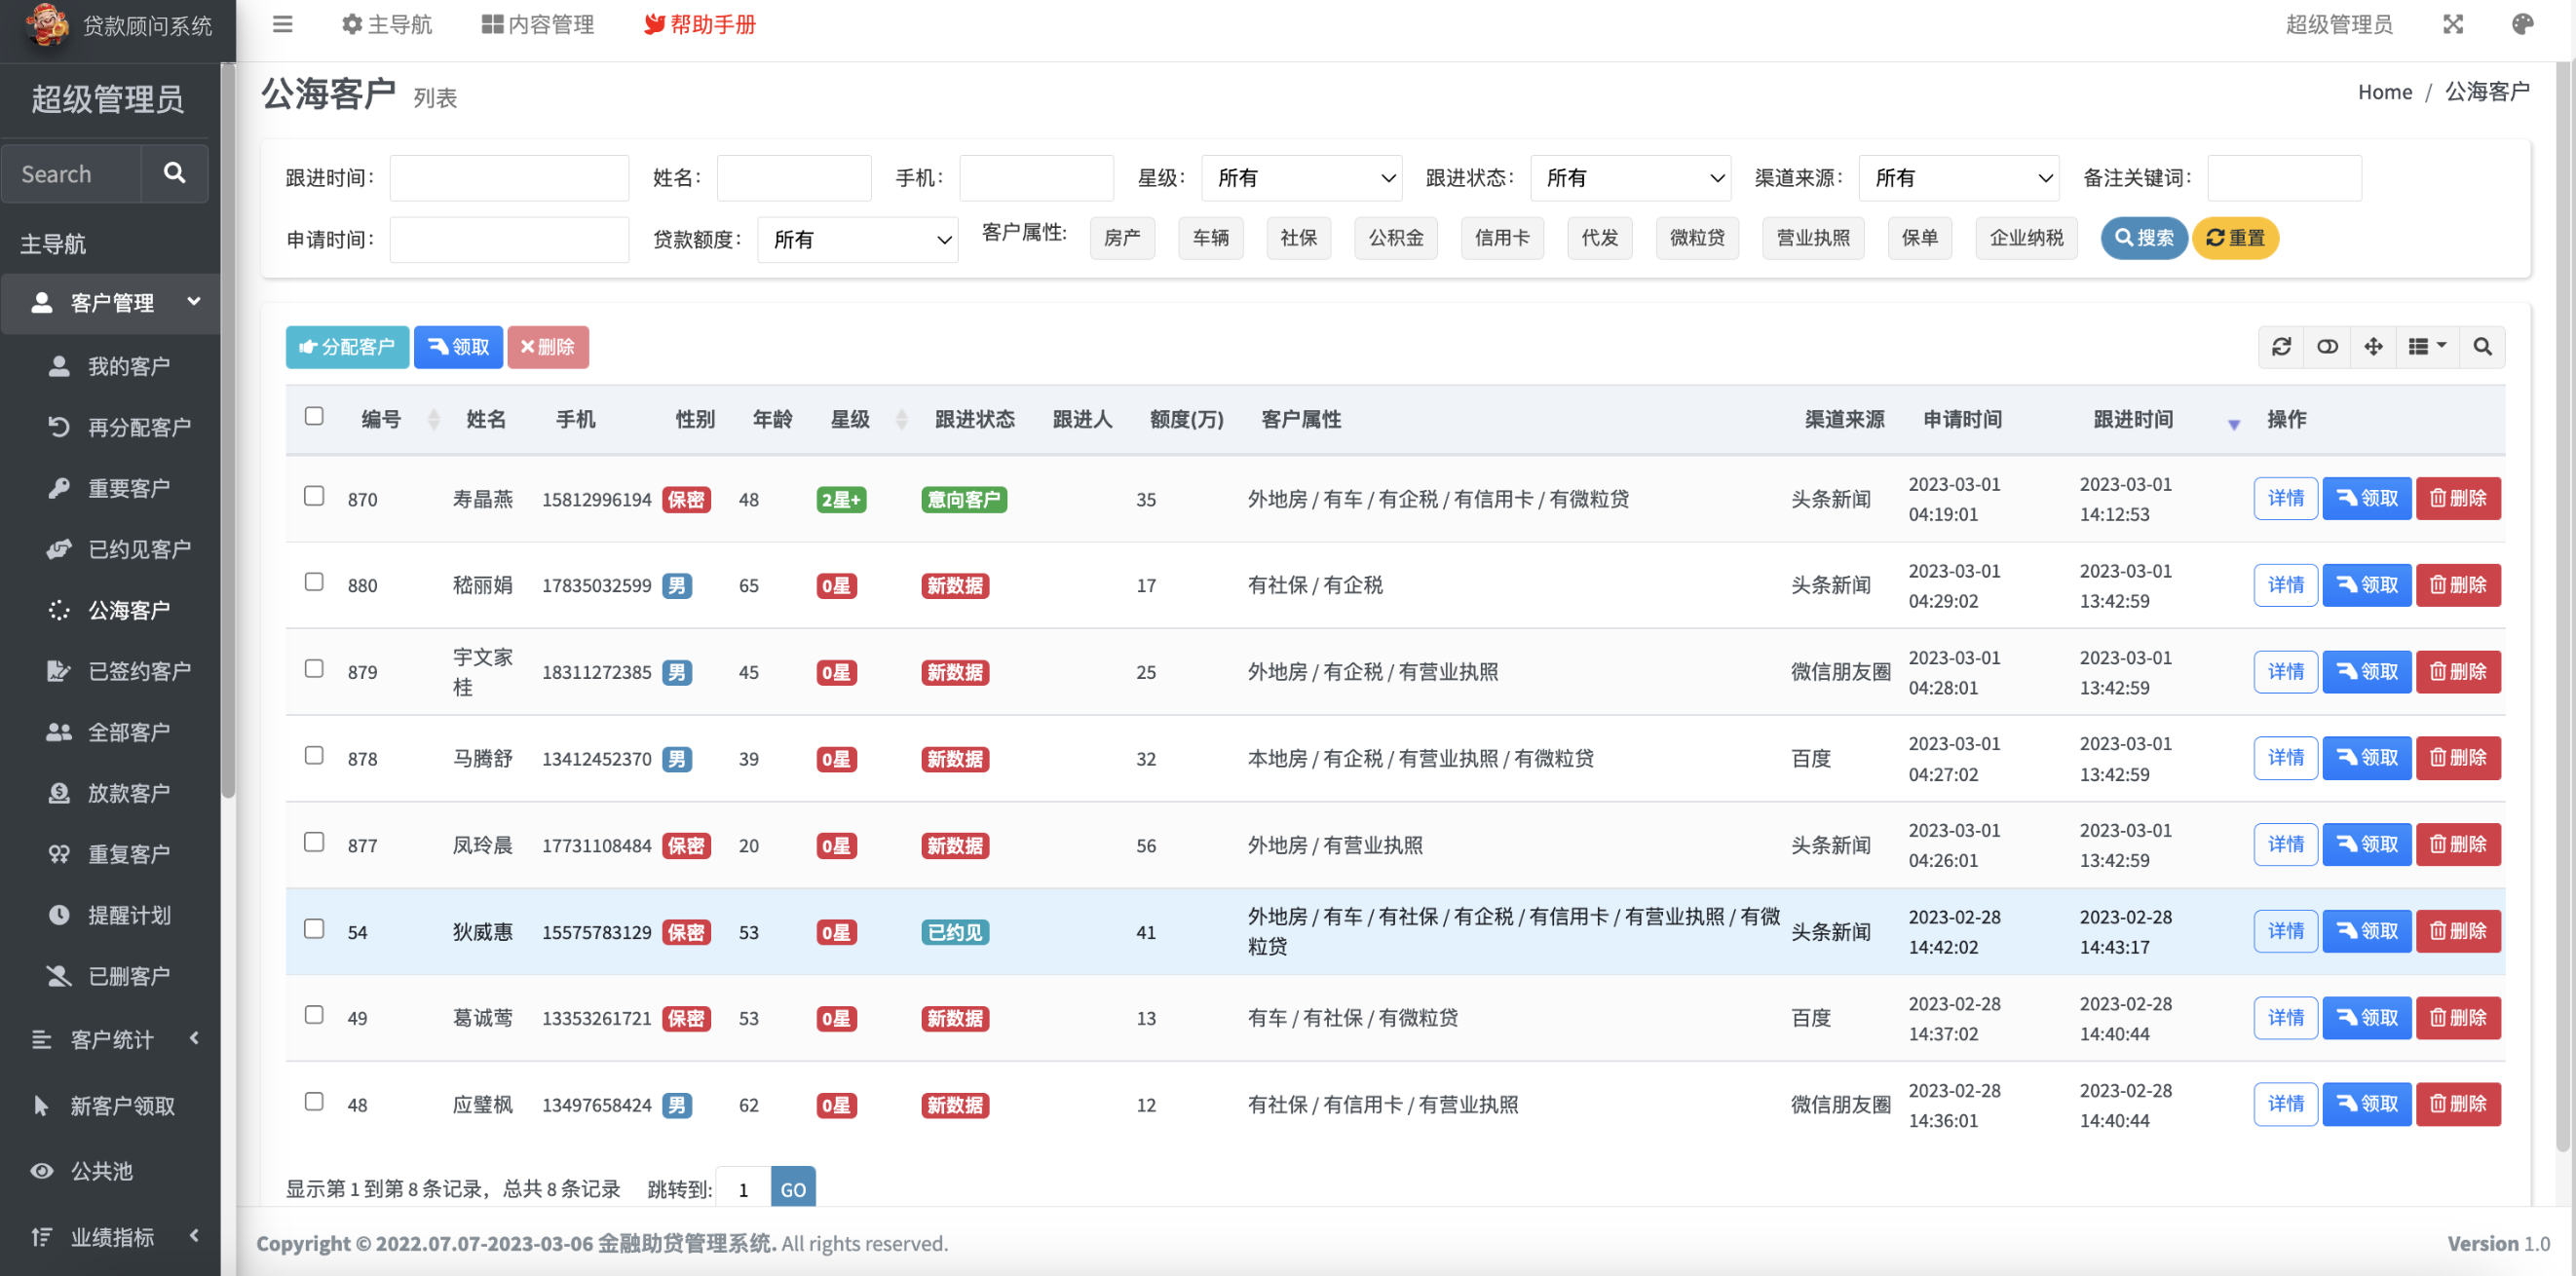
Task: Click 详情 for customer 狄威惠
Action: 2285,931
